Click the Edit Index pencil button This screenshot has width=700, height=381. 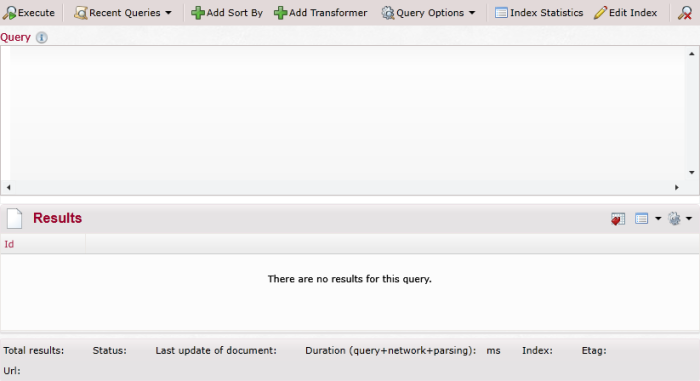(625, 13)
